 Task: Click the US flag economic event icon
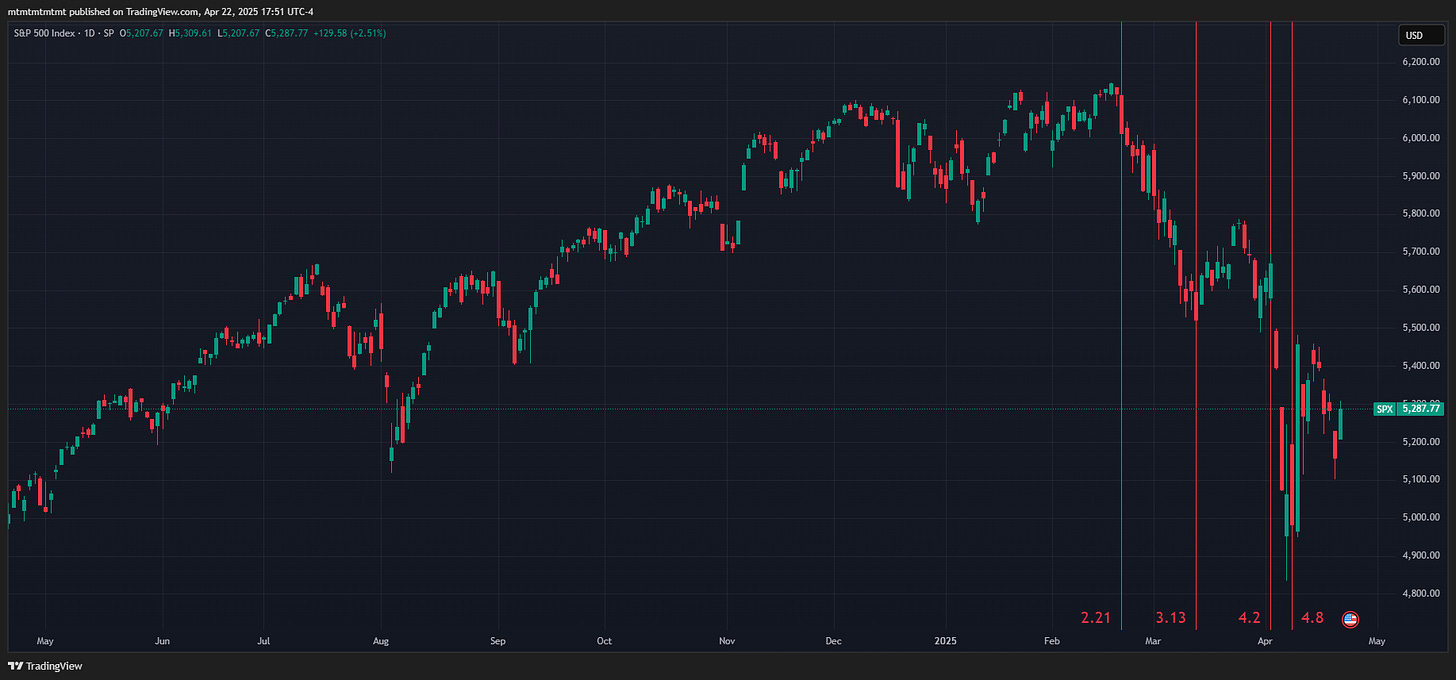(1349, 619)
